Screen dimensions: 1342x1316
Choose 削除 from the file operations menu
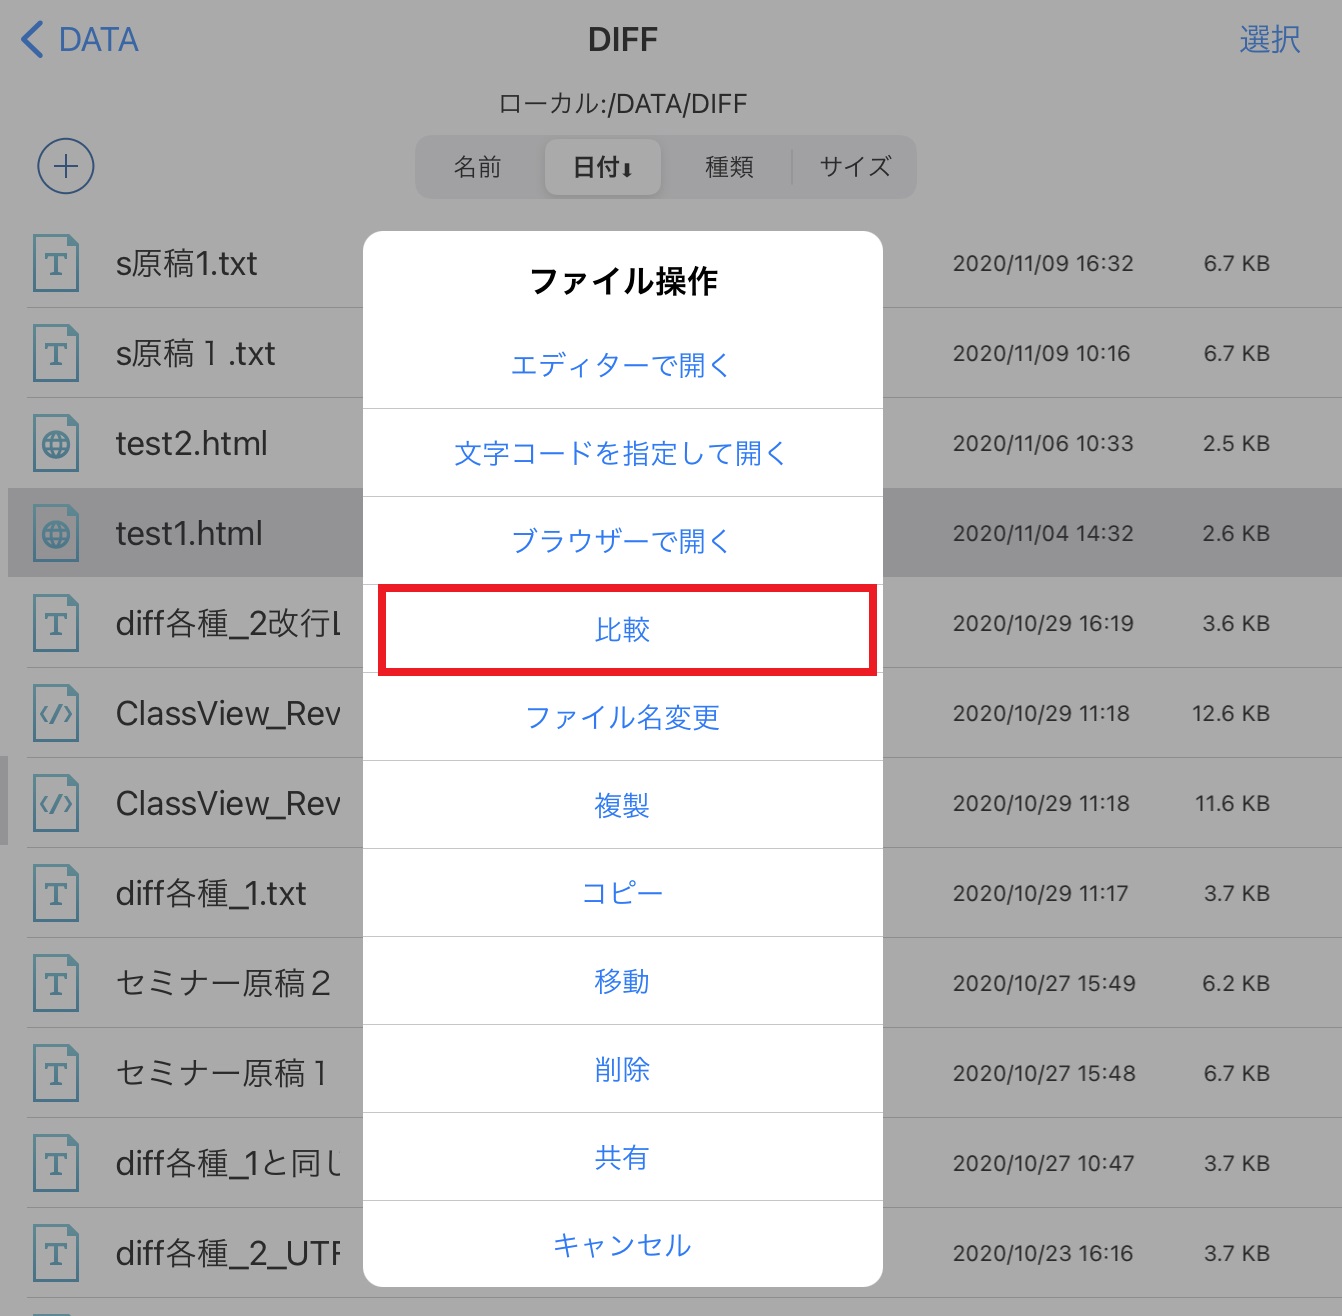coord(623,1069)
